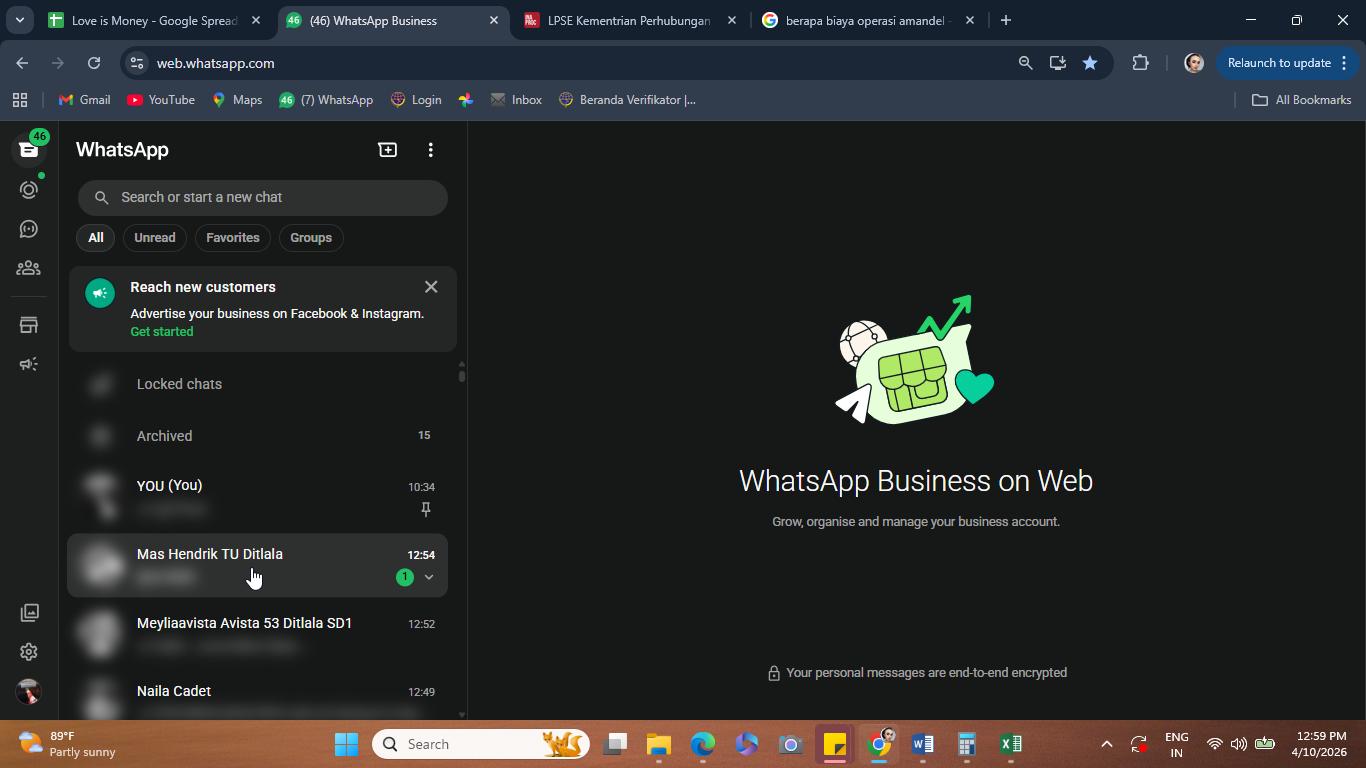1366x768 pixels.
Task: Select the Unread chat filter
Action: (155, 238)
